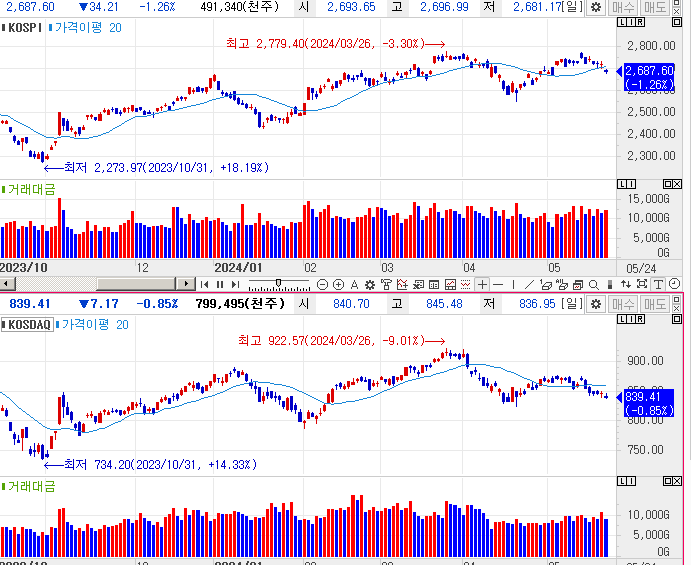The width and height of the screenshot is (691, 565).
Task: Click the horizontal scrollbar thumb
Action: click(x=137, y=284)
